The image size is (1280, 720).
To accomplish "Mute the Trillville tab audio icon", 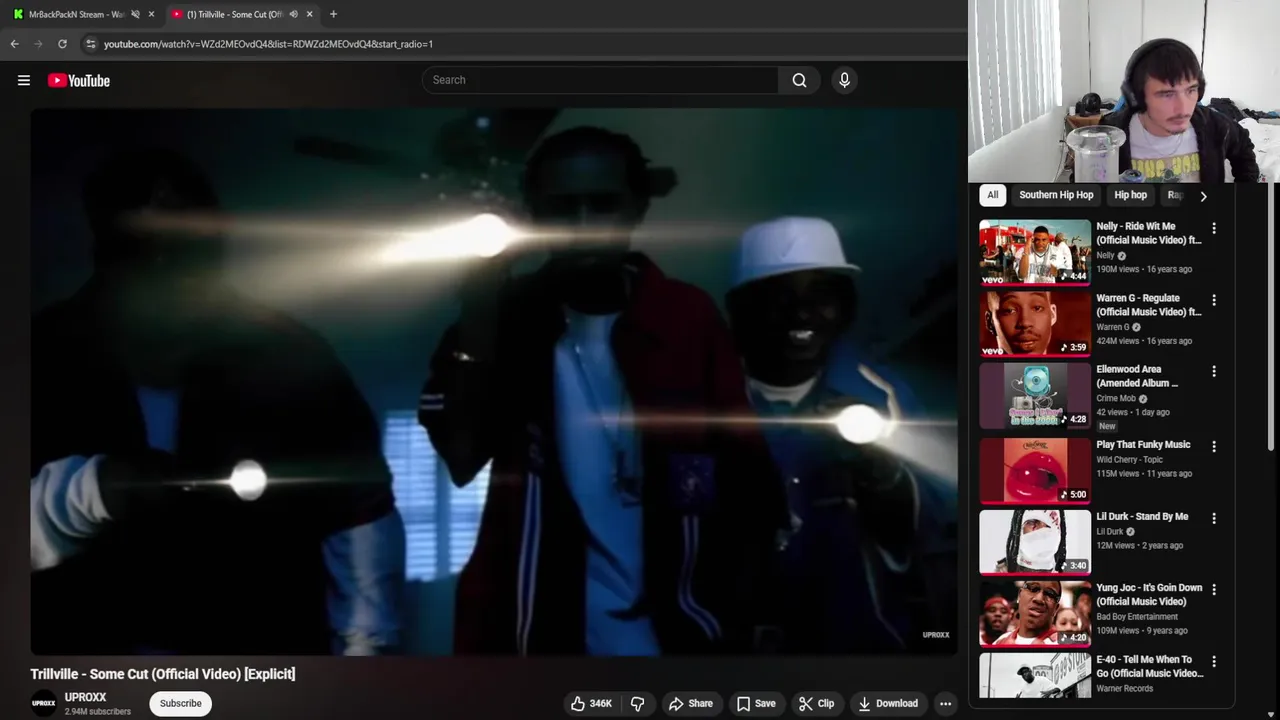I will (293, 14).
